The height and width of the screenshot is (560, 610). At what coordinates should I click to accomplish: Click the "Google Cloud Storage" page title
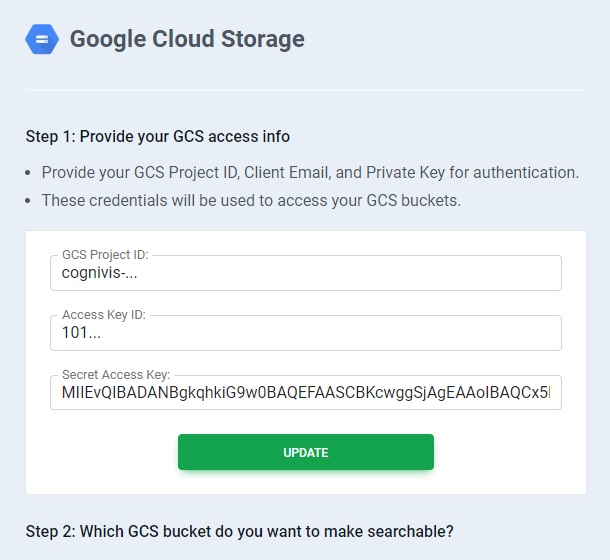click(187, 40)
